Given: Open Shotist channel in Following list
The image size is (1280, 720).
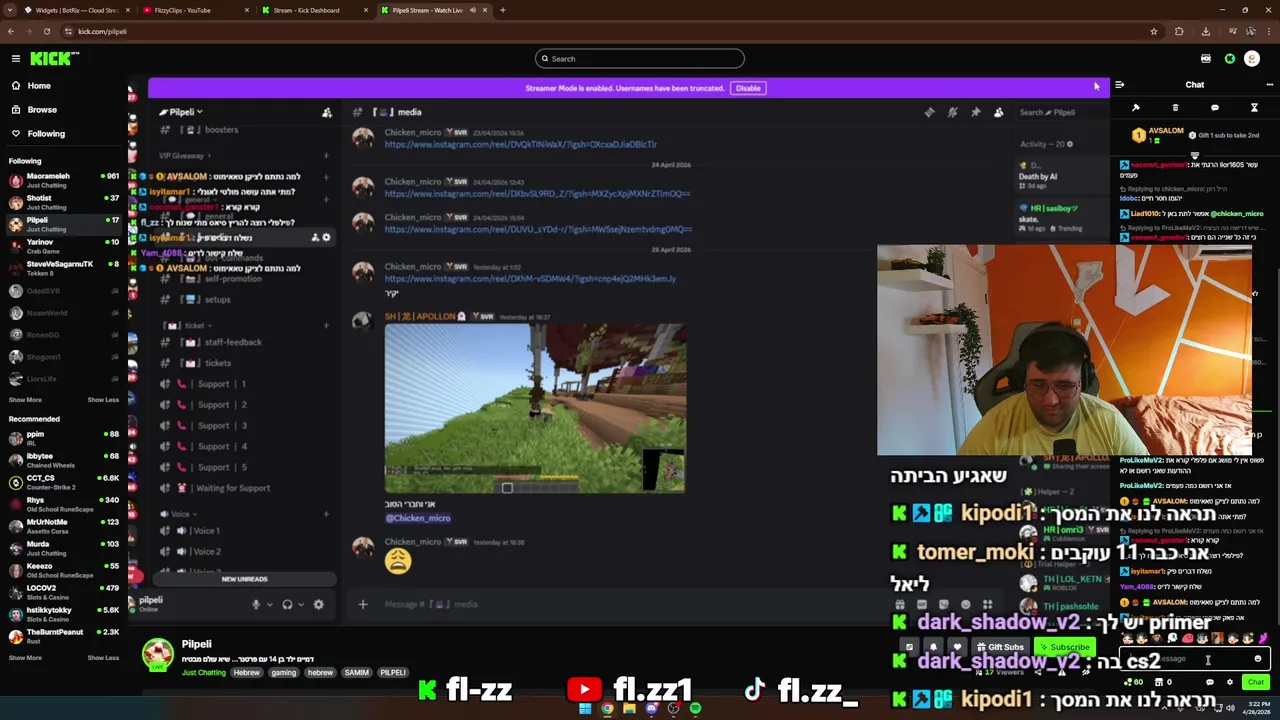Looking at the screenshot, I should (x=62, y=202).
